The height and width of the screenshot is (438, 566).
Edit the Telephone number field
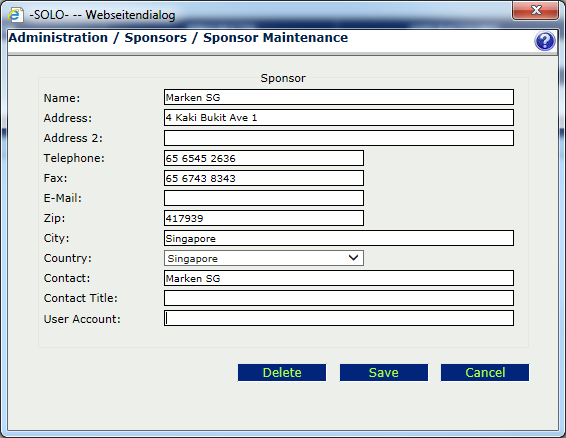click(264, 158)
